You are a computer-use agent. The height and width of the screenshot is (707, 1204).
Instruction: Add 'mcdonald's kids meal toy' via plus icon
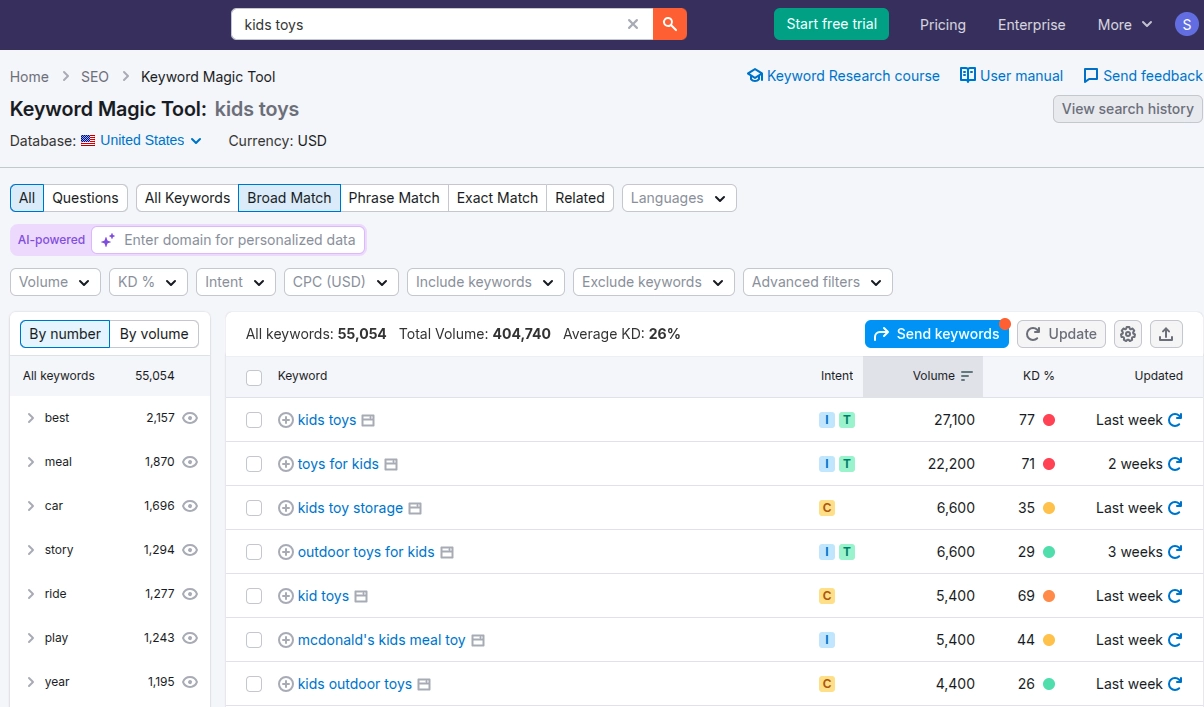click(285, 640)
